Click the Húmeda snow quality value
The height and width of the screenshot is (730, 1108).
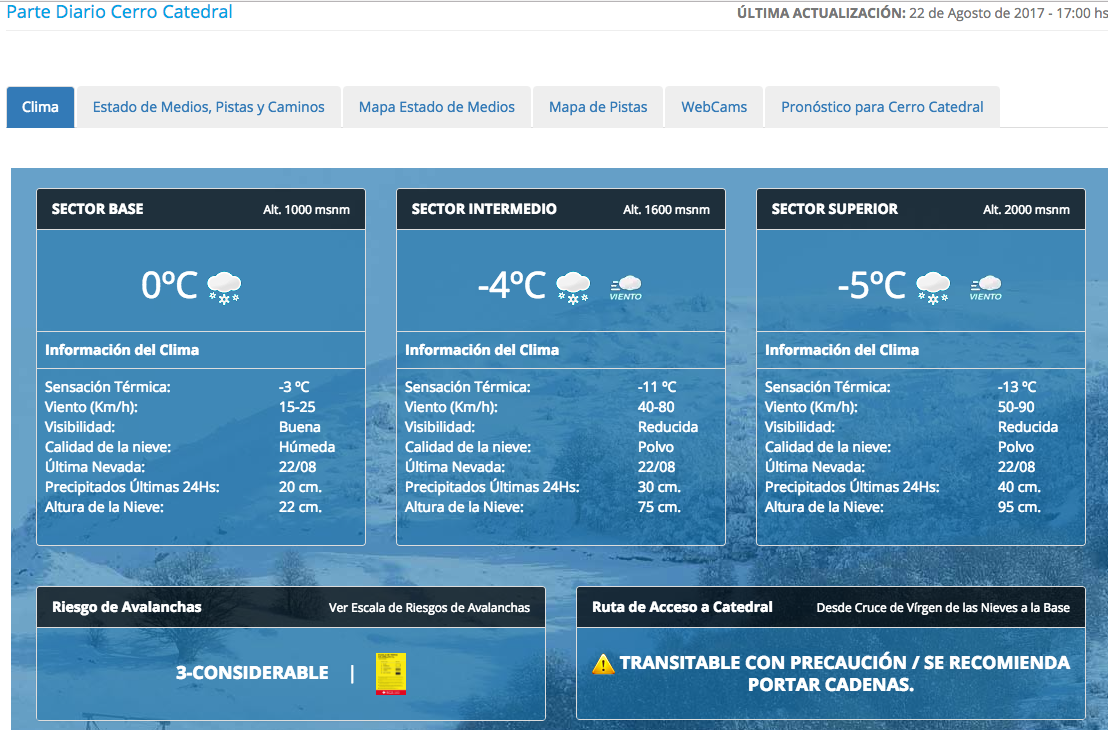[307, 447]
